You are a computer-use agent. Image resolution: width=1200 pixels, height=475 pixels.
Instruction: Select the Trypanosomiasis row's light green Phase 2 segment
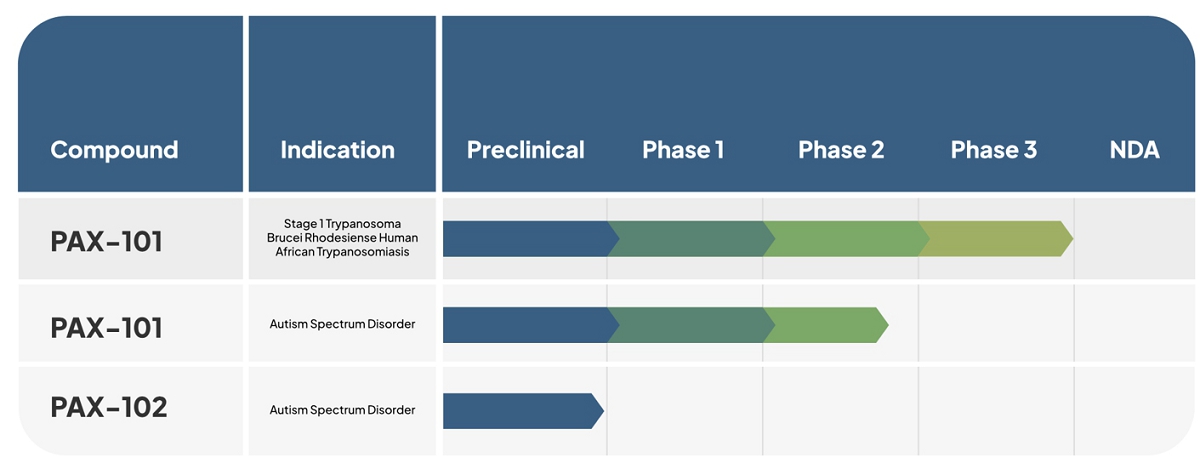coord(845,239)
